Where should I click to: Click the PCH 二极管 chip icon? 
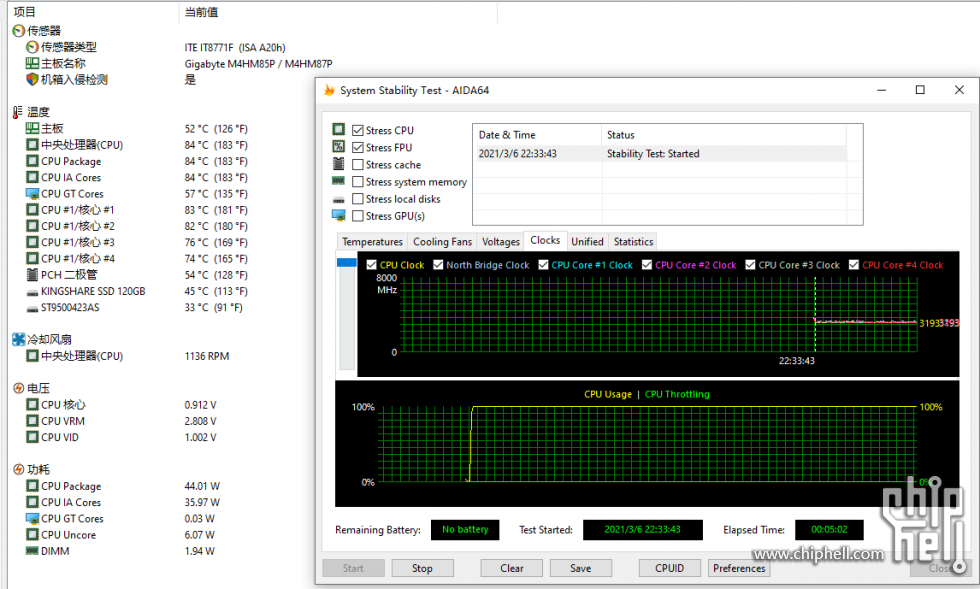click(x=32, y=274)
